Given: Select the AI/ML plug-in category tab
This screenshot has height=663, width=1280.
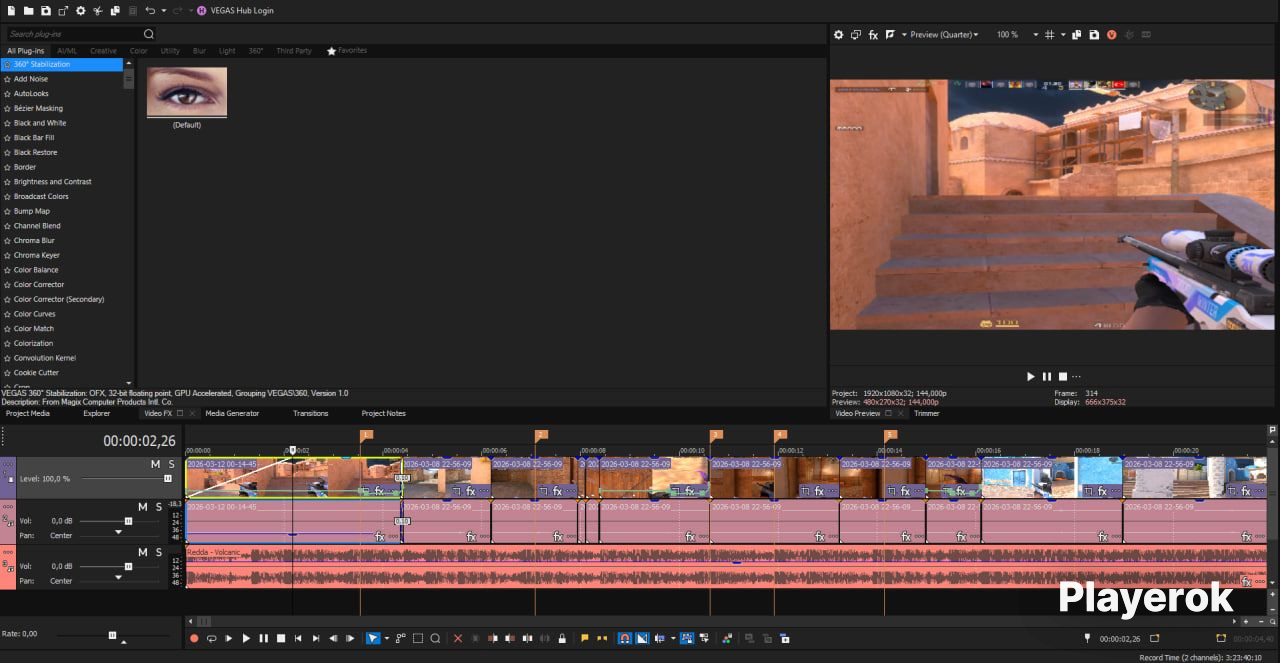Looking at the screenshot, I should coord(67,50).
